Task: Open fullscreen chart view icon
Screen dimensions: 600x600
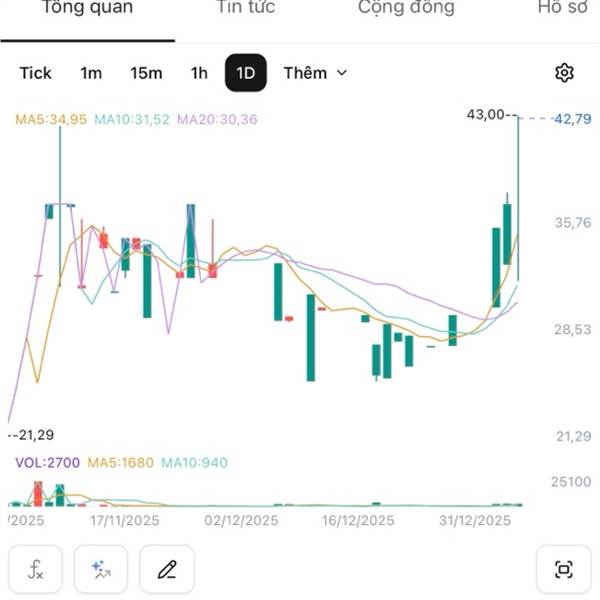Action: click(x=564, y=569)
